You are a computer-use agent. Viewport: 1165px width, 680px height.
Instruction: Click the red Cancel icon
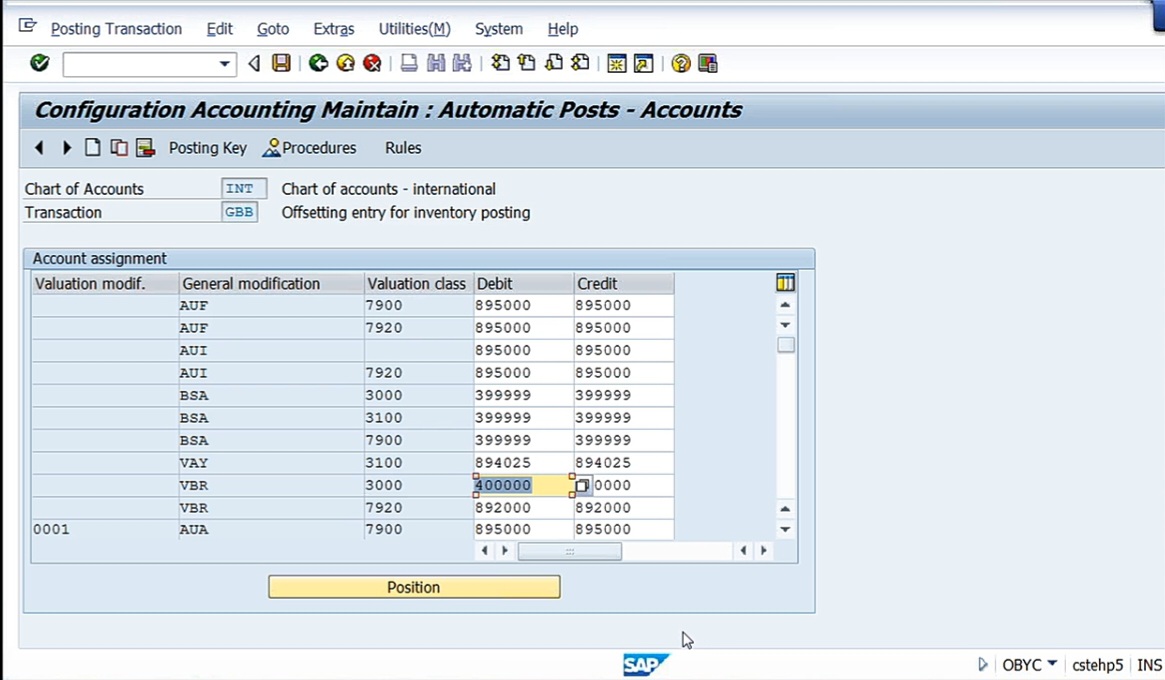tap(372, 63)
